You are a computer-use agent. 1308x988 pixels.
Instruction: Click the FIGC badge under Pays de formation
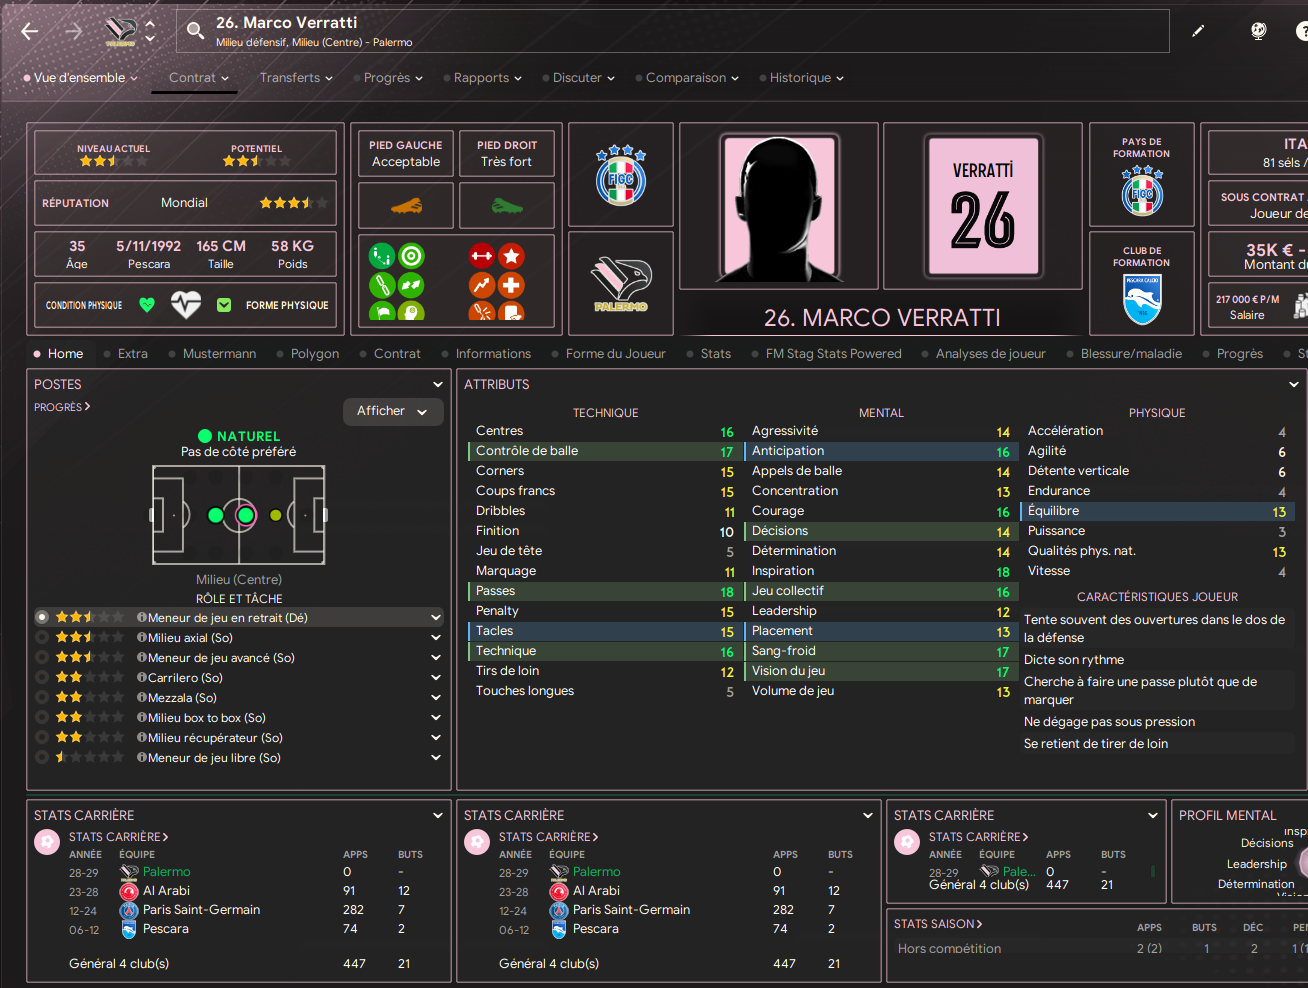[1142, 190]
